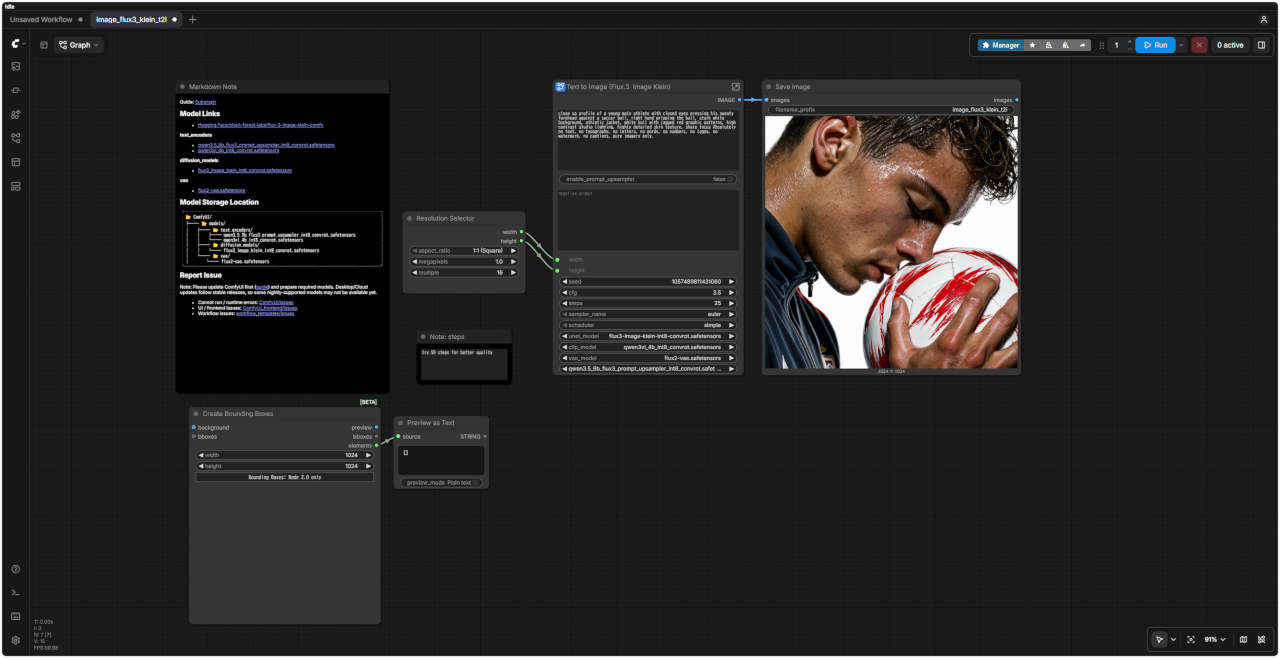The width and height of the screenshot is (1280, 658).
Task: Open the workflows sidebar panel
Action: (x=16, y=139)
